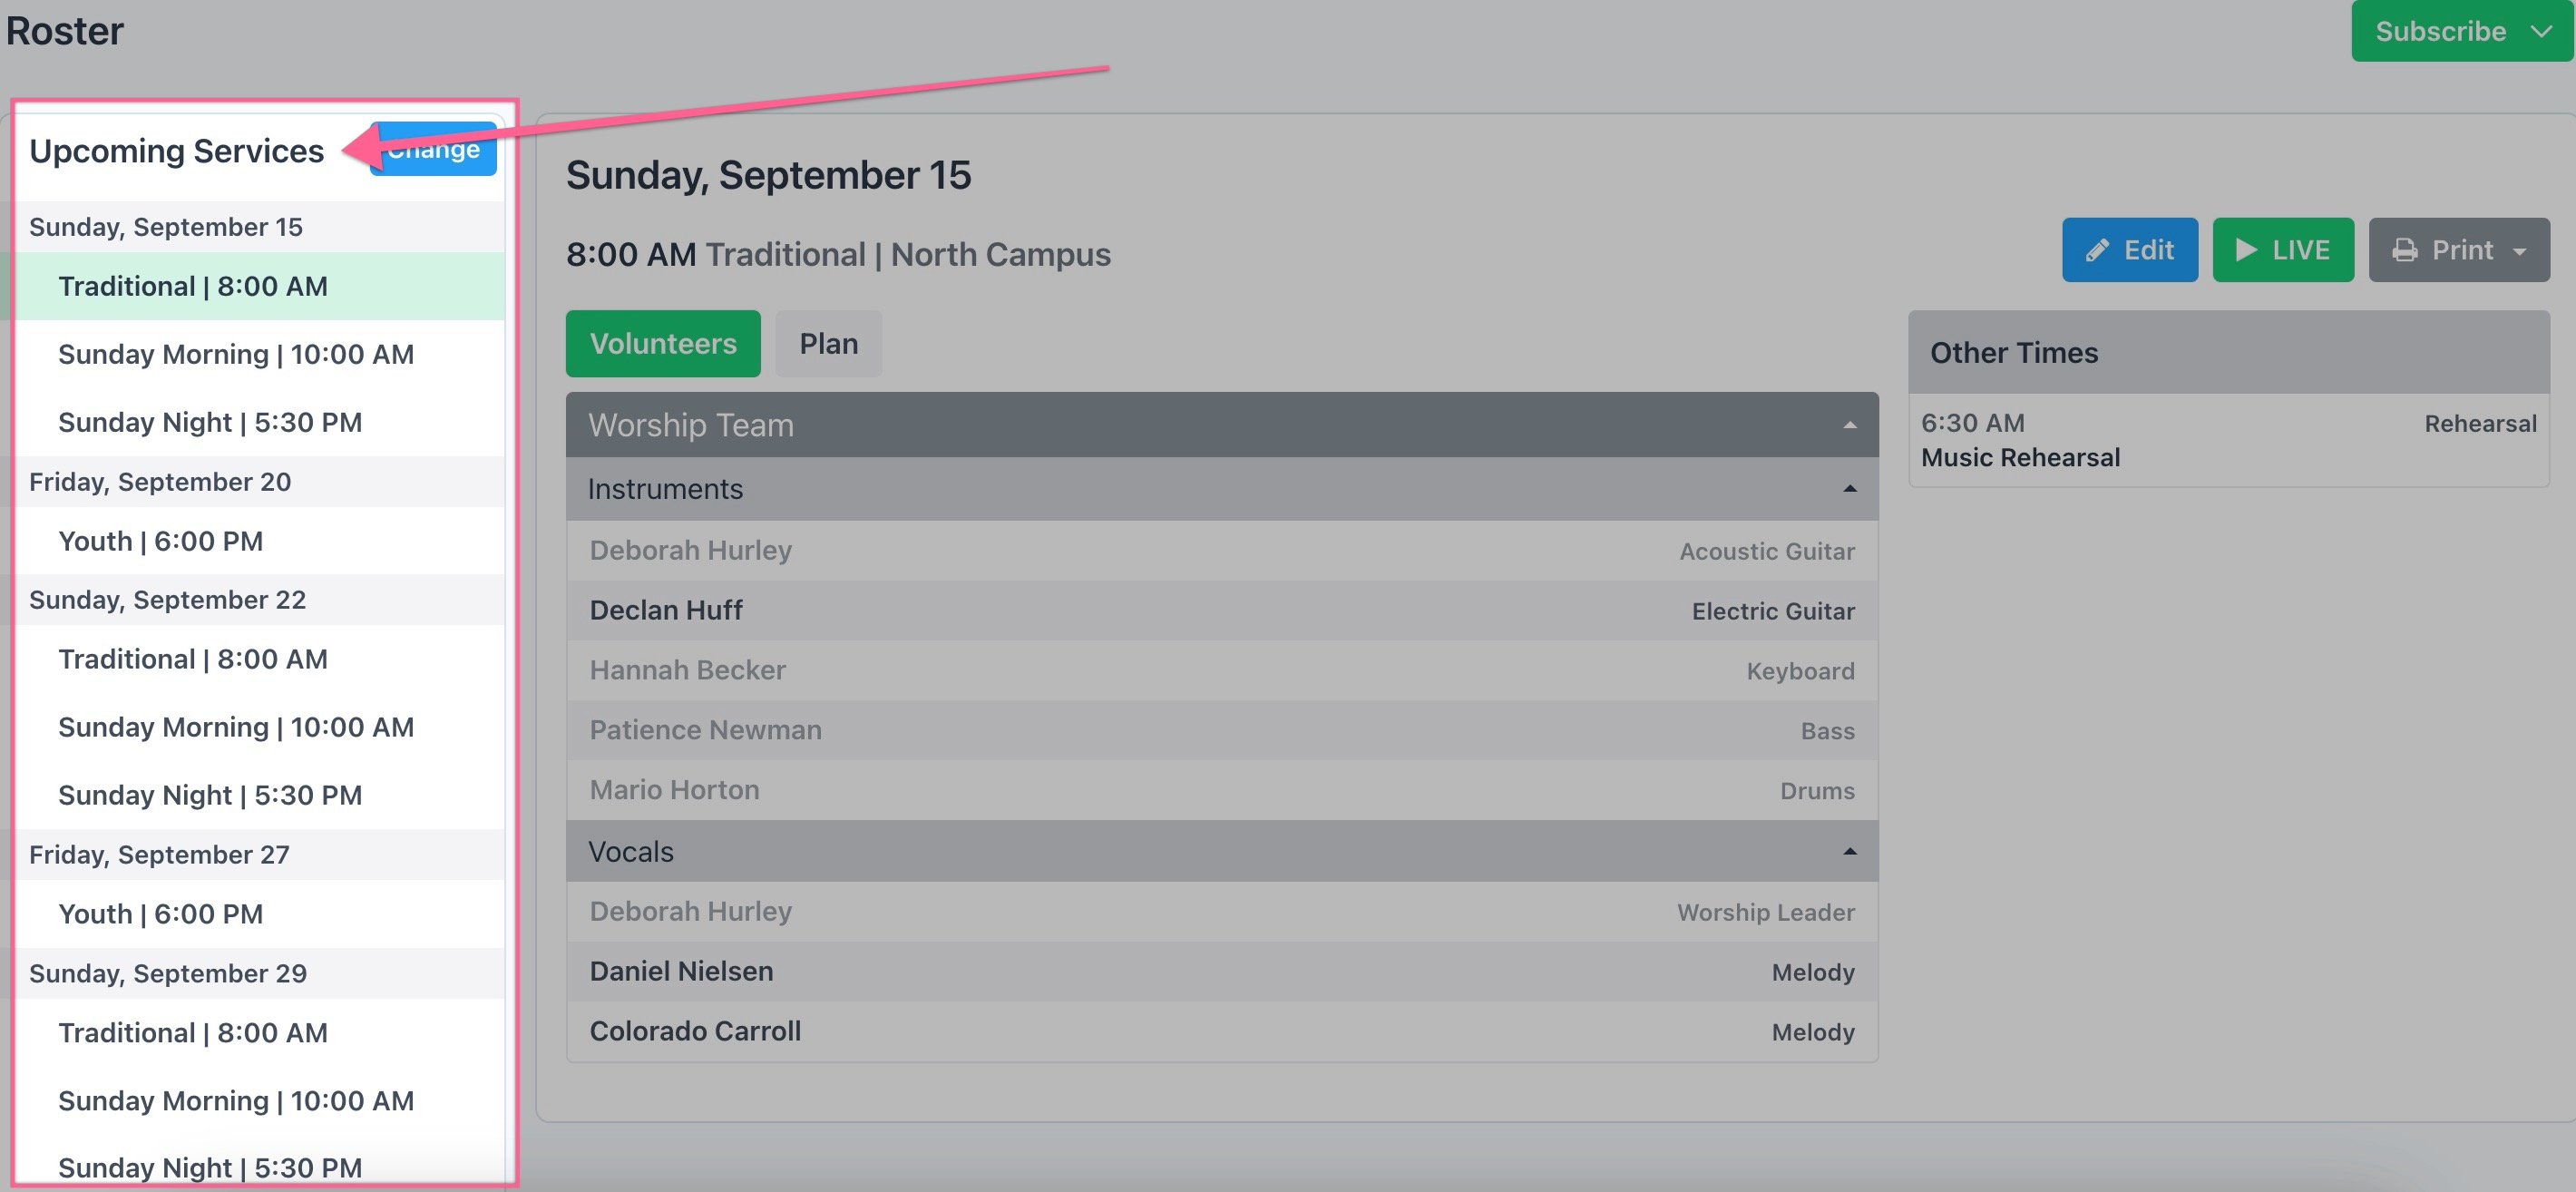Open the Subscribe dropdown chevron
The width and height of the screenshot is (2576, 1192).
pos(2541,32)
